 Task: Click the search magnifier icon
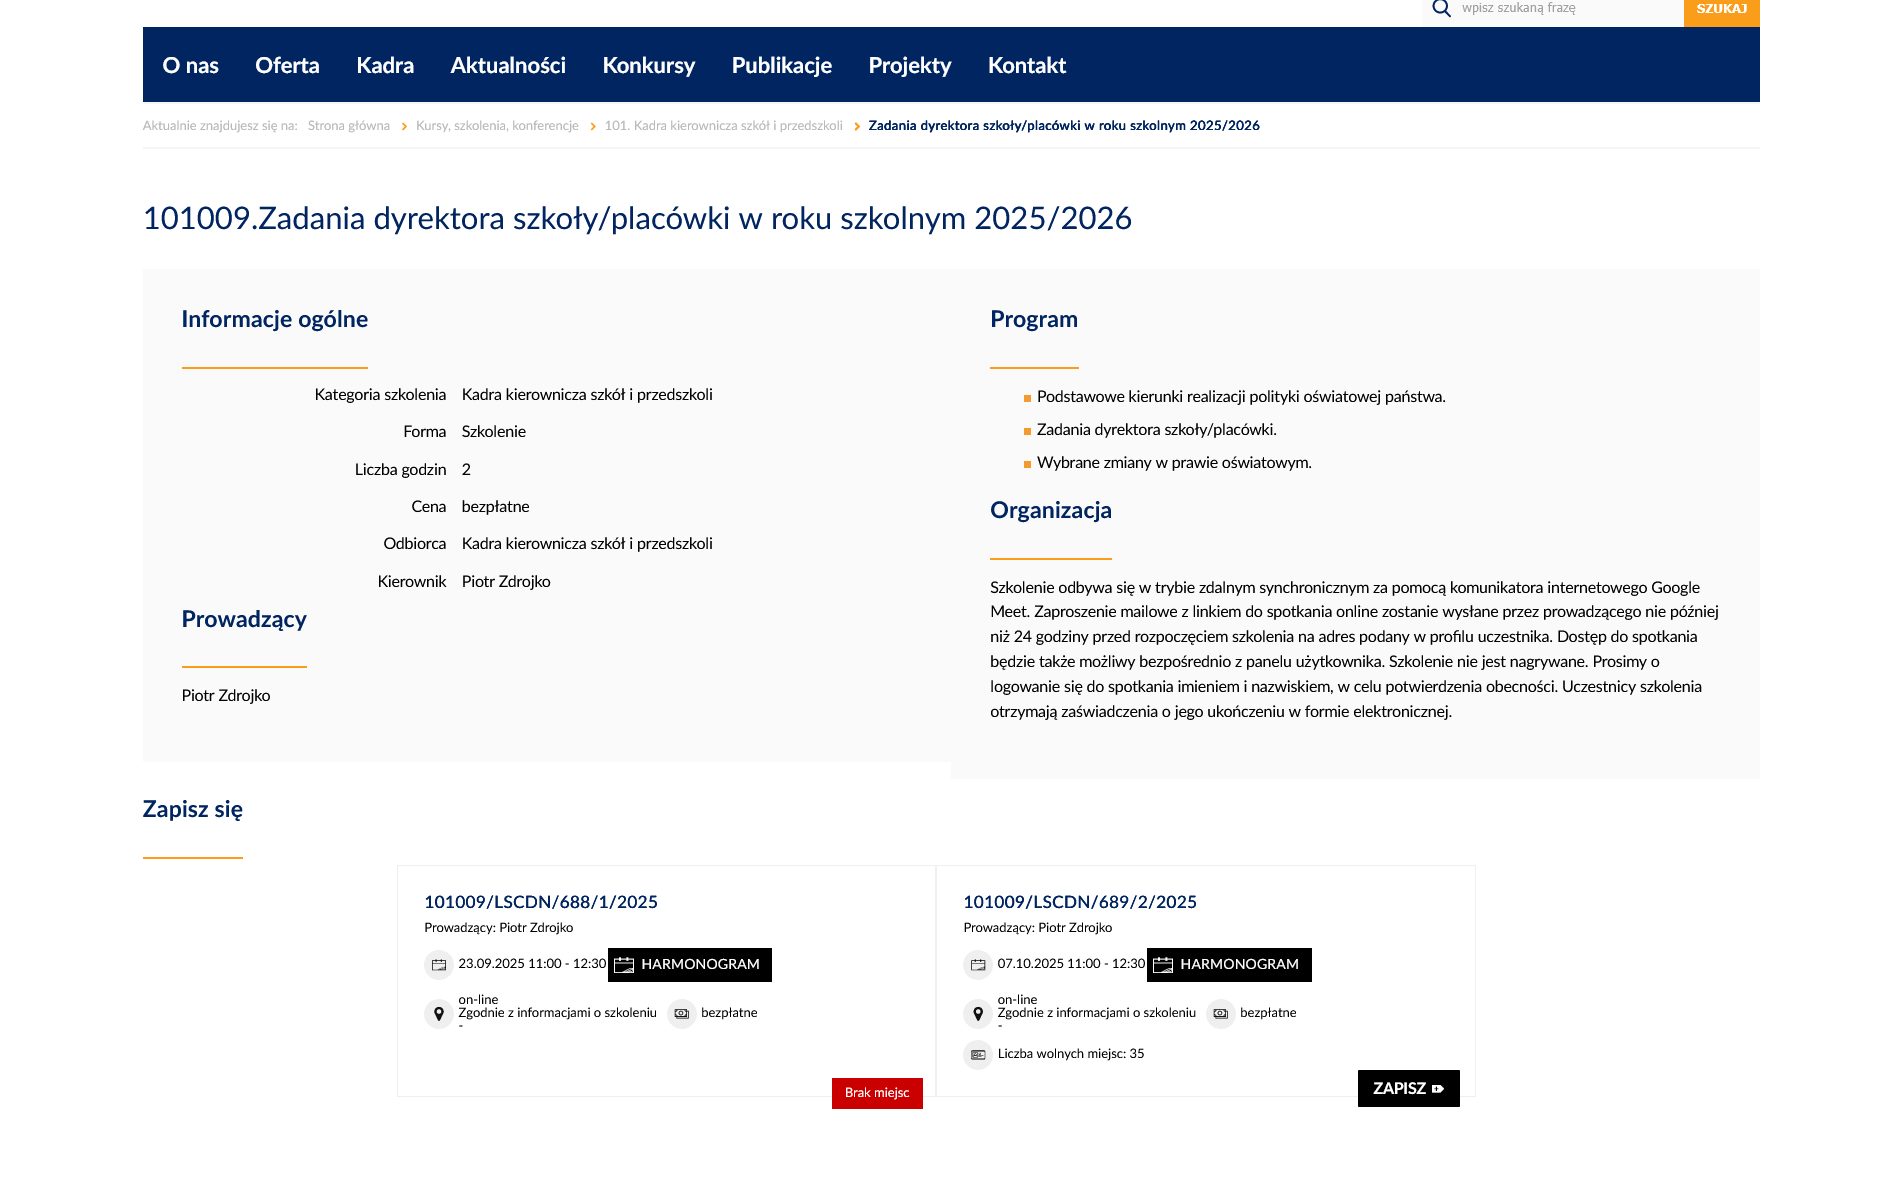(x=1441, y=9)
